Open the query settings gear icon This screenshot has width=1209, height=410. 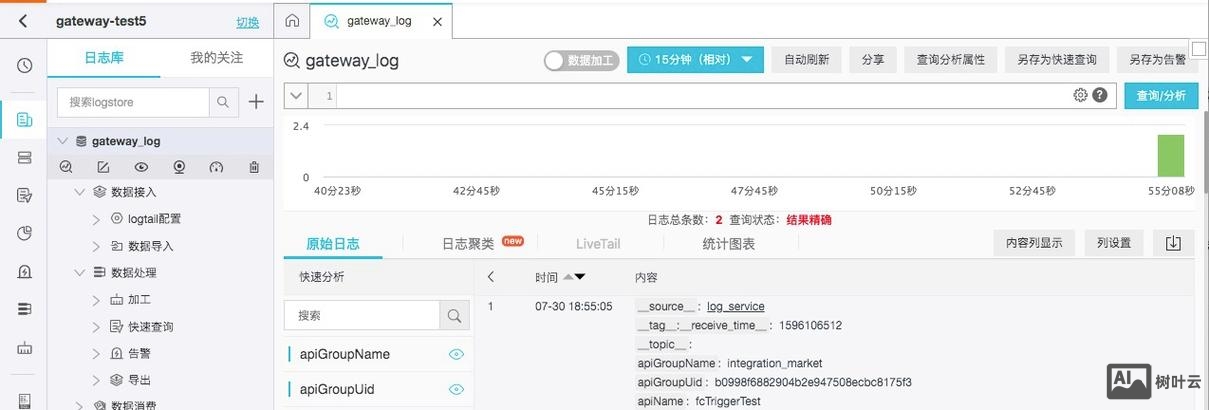click(1080, 95)
